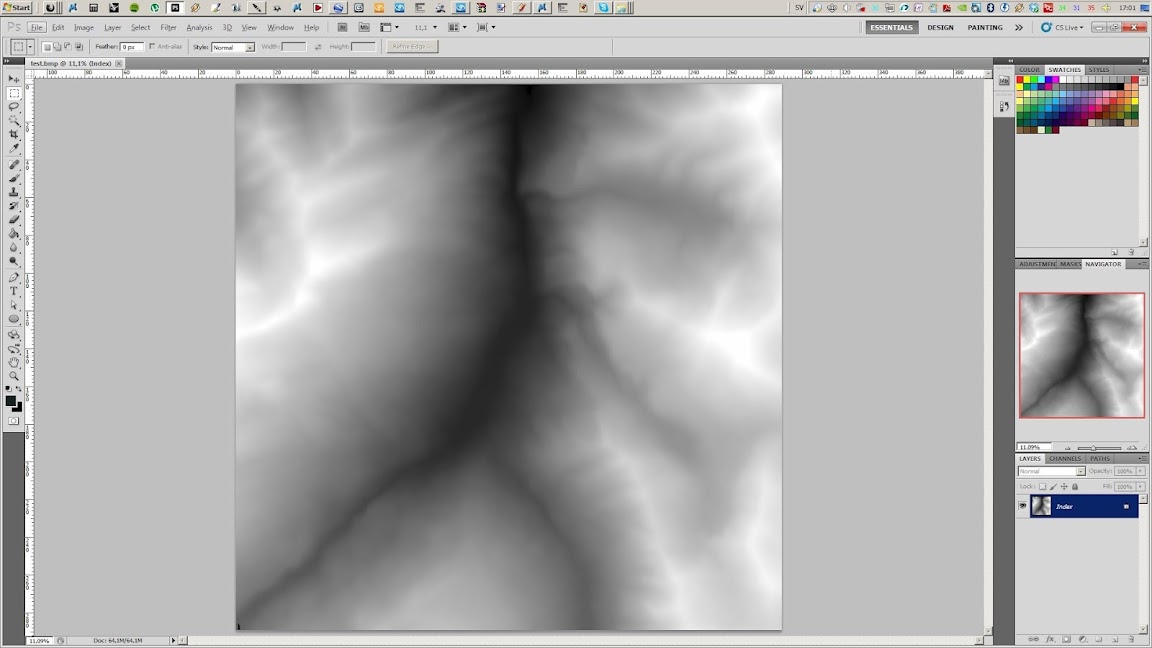Viewport: 1152px width, 648px height.
Task: Select the Hand tool
Action: click(x=13, y=363)
